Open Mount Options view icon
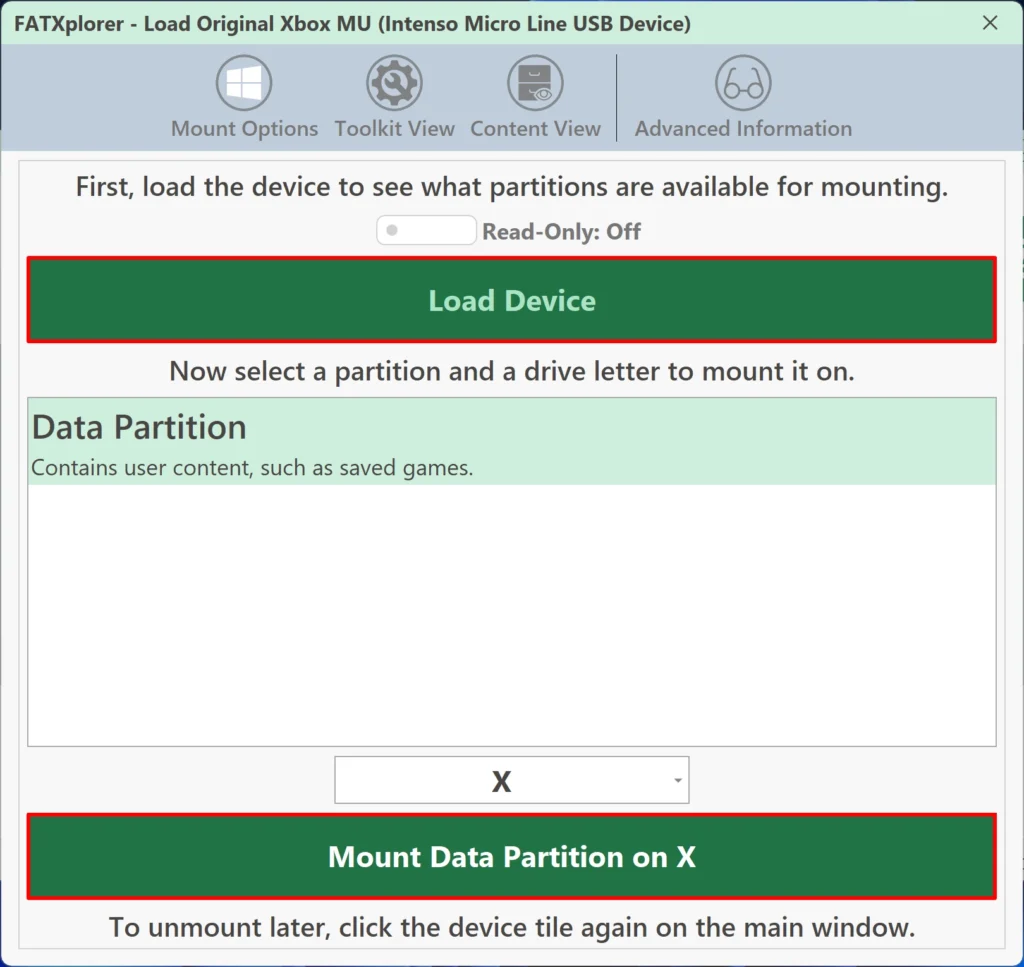The width and height of the screenshot is (1024, 967). tap(244, 83)
